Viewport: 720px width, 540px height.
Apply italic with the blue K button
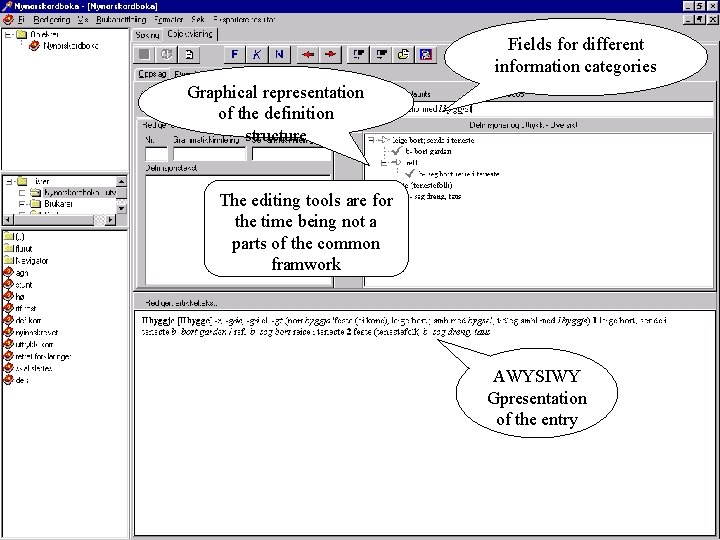(x=256, y=54)
